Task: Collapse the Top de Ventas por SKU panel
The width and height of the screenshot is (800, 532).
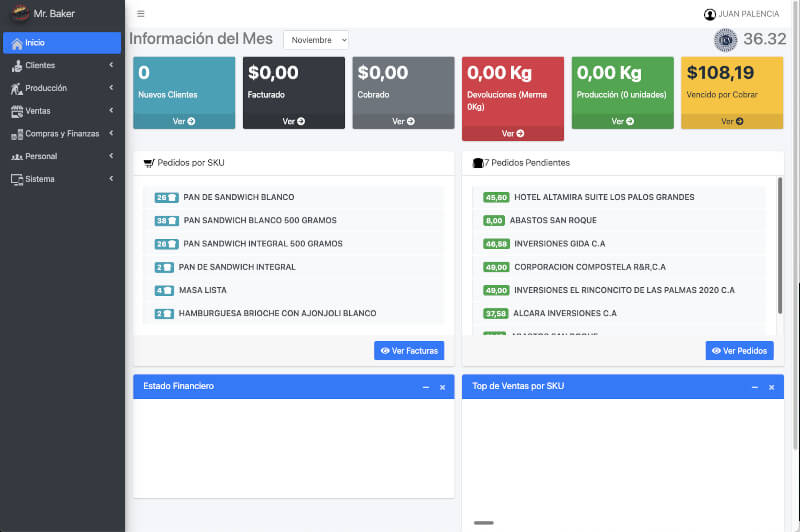Action: tap(755, 387)
